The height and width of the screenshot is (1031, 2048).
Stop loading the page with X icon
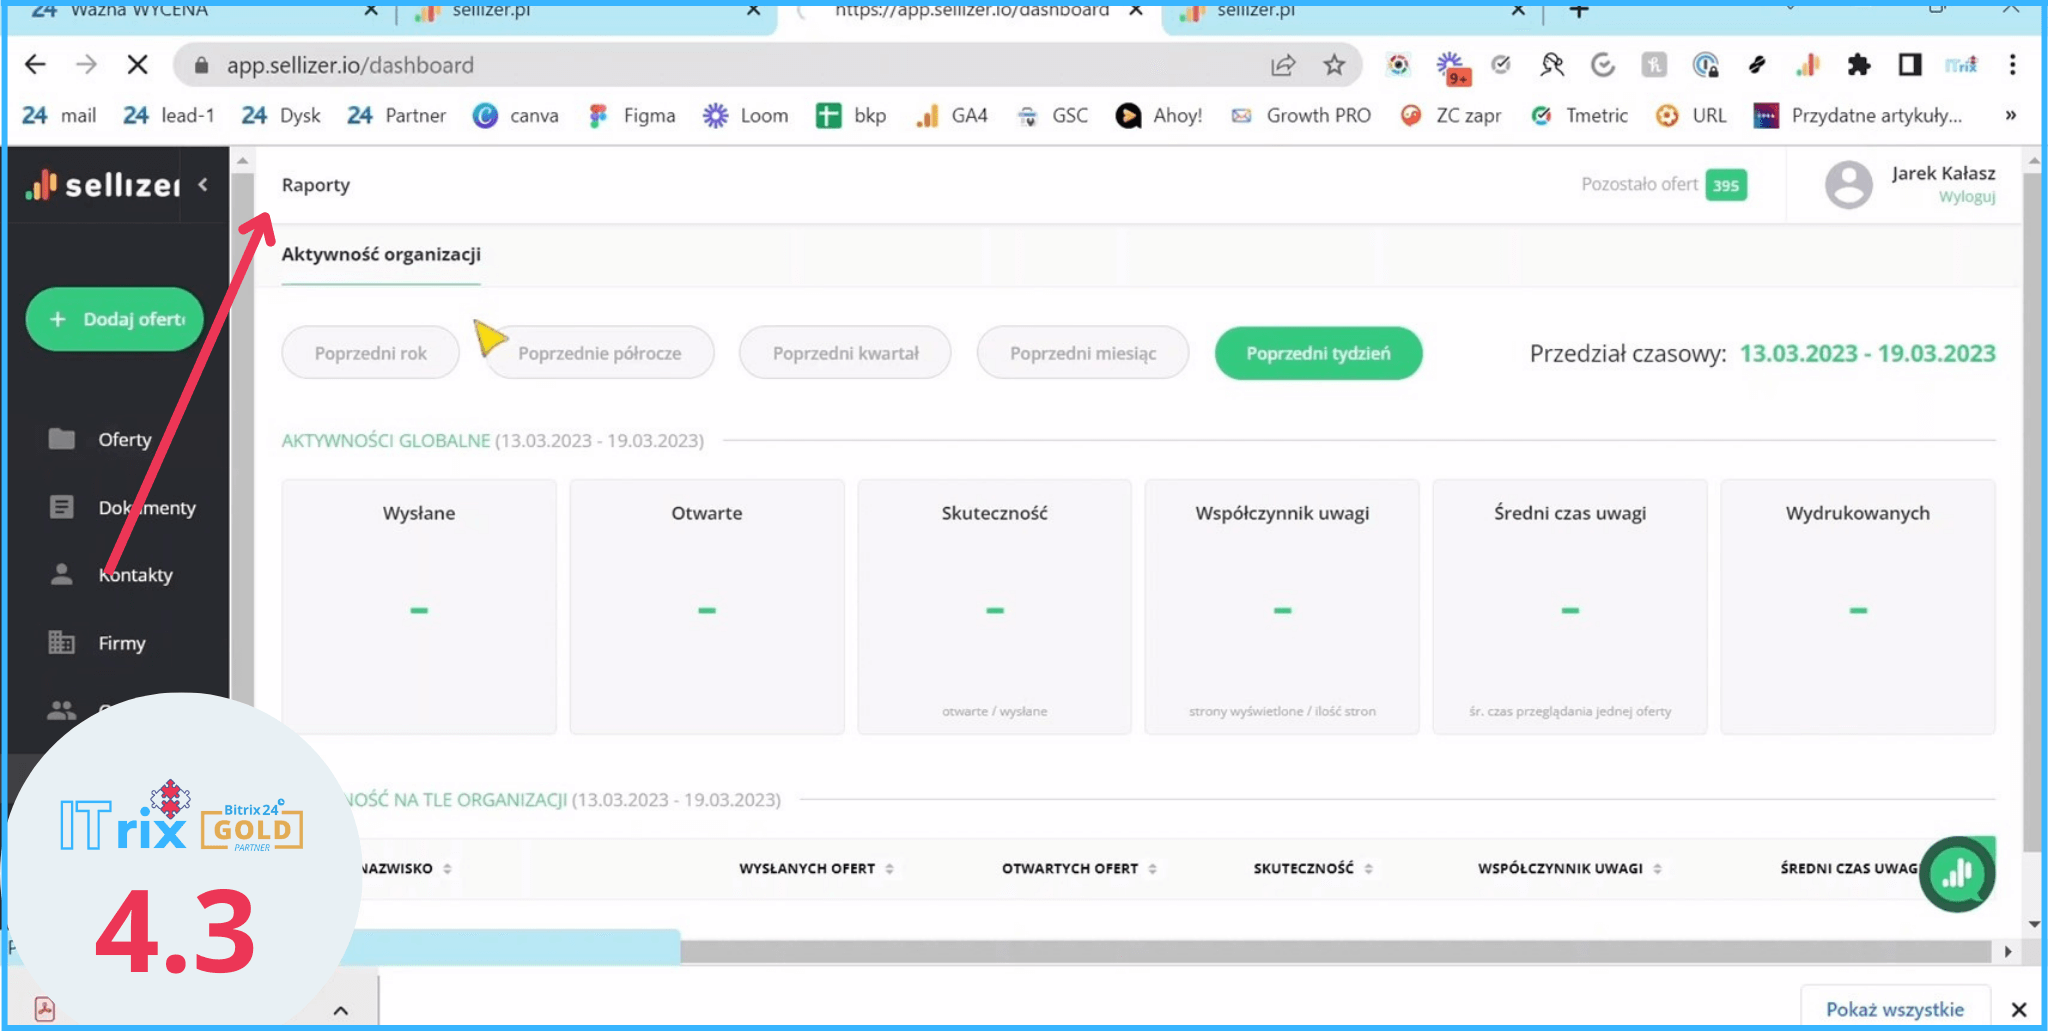138,66
